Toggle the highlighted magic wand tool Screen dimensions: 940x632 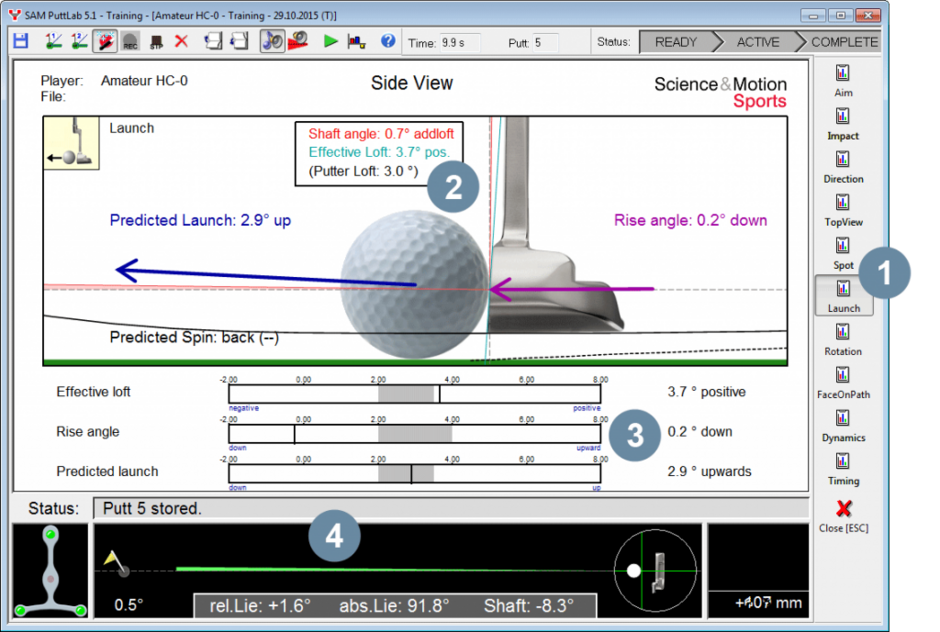click(x=105, y=41)
